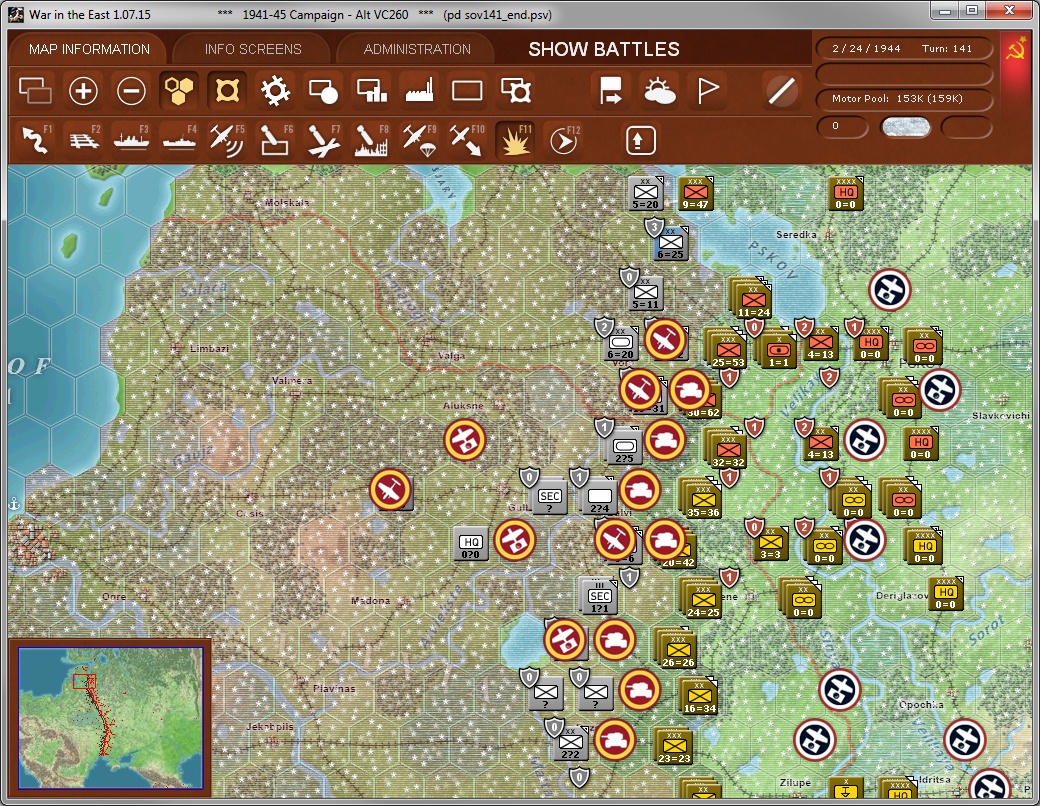Click the overview minimap thumbnail
1040x806 pixels.
pyautogui.click(x=110, y=717)
